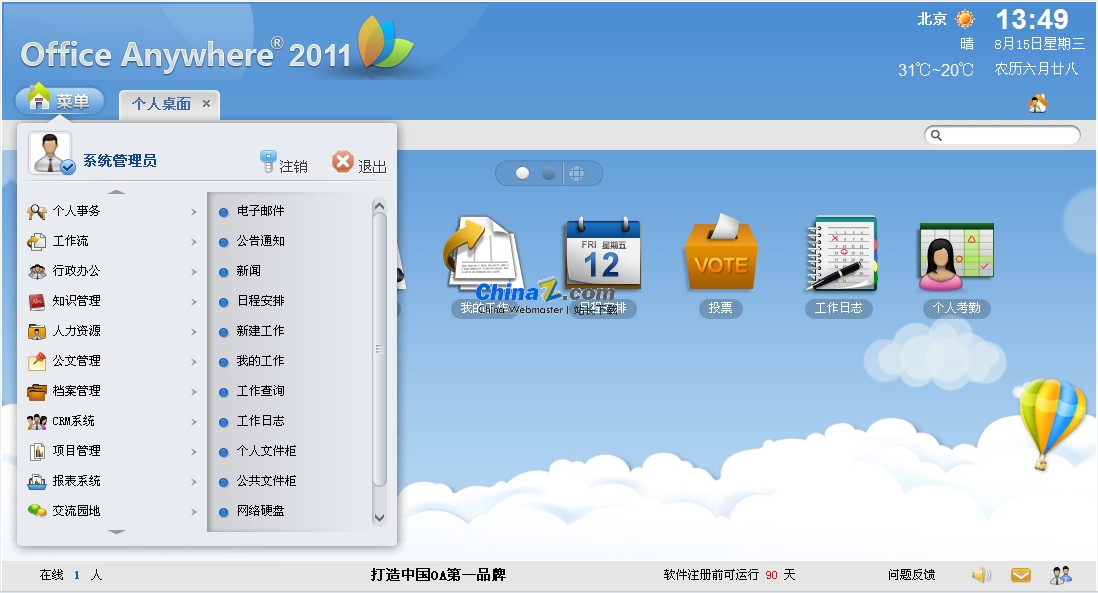Open 电子邮件 from the submenu
The image size is (1098, 593).
click(x=260, y=211)
